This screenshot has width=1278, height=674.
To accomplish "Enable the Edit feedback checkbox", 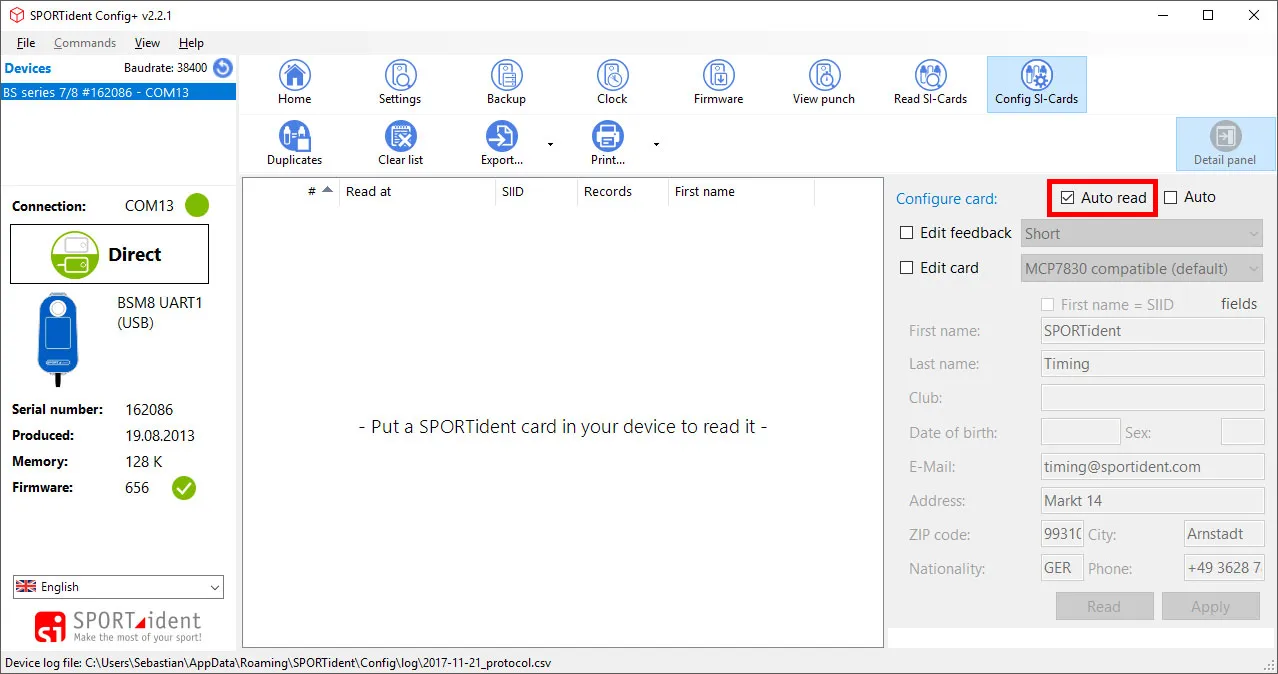I will [907, 233].
